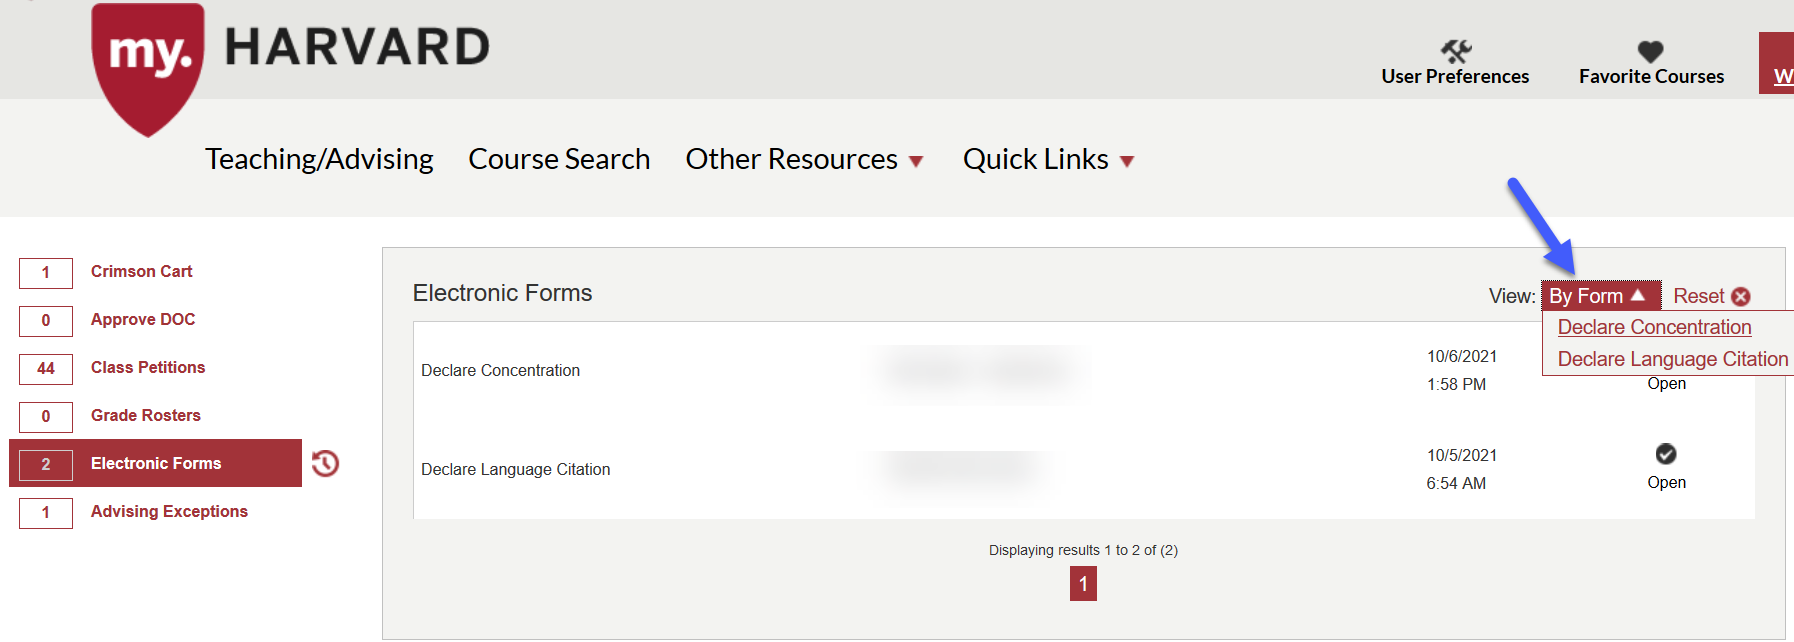
Task: Open Advising Exceptions in sidebar
Action: 169,511
